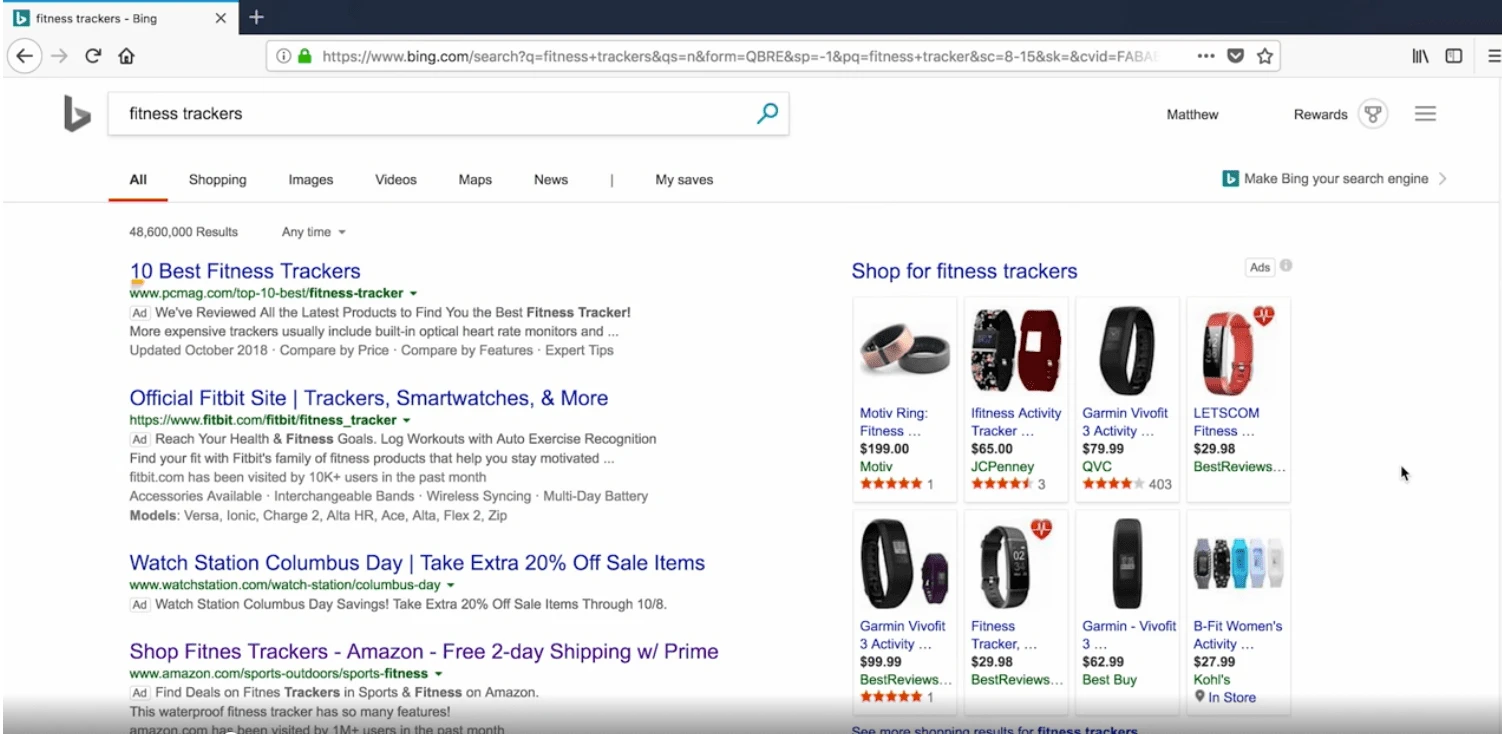Click the Bing logo

pos(77,114)
